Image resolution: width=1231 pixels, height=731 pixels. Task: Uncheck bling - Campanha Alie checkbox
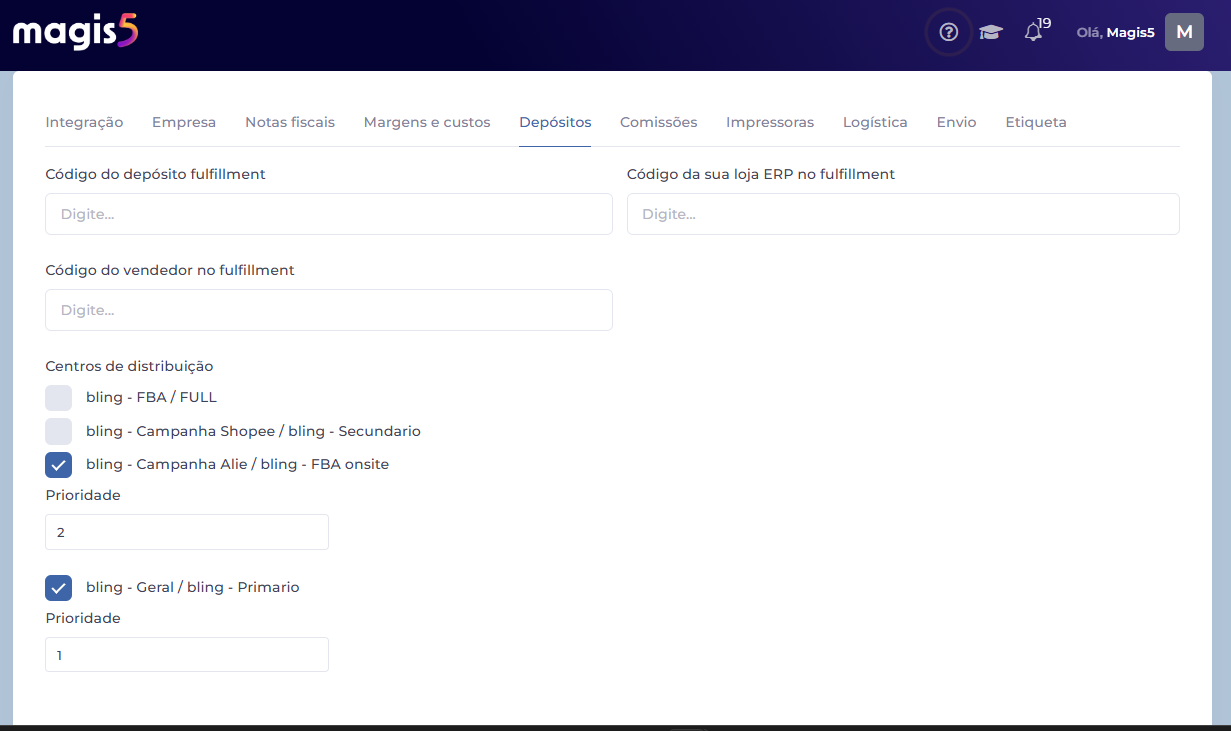[59, 465]
